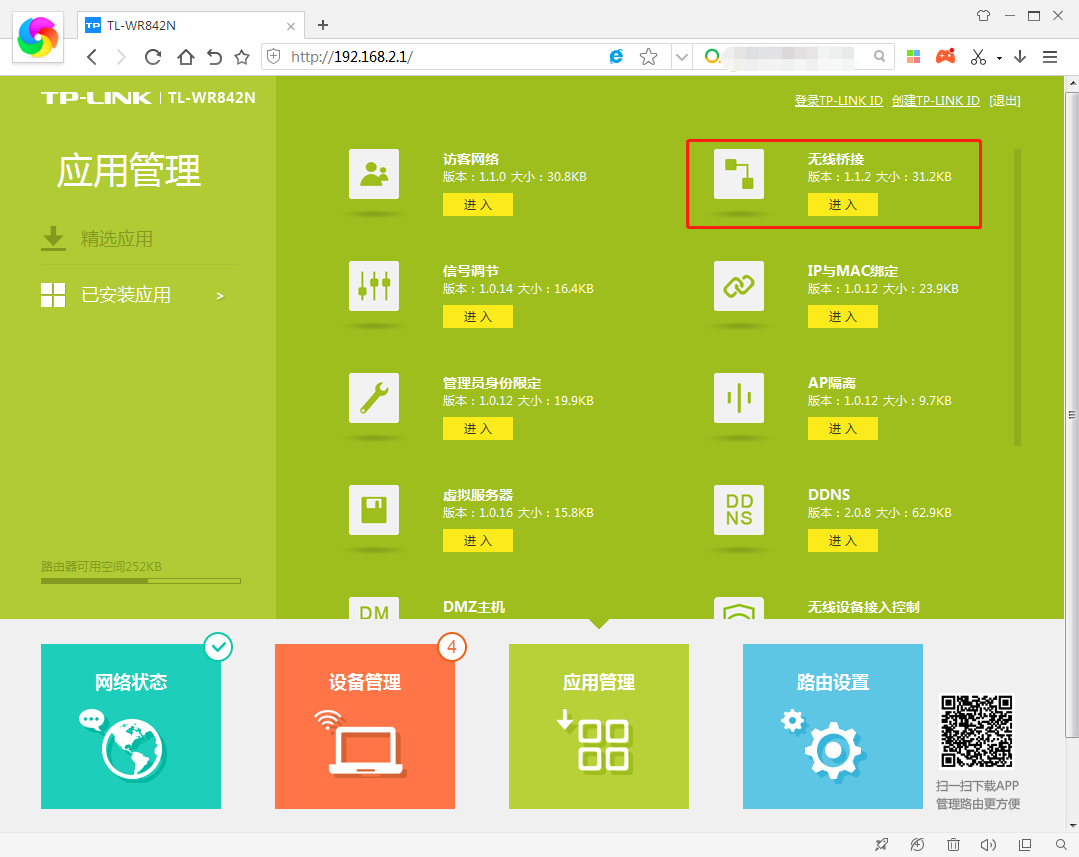This screenshot has width=1079, height=857.
Task: Open a new browser tab
Action: click(323, 25)
